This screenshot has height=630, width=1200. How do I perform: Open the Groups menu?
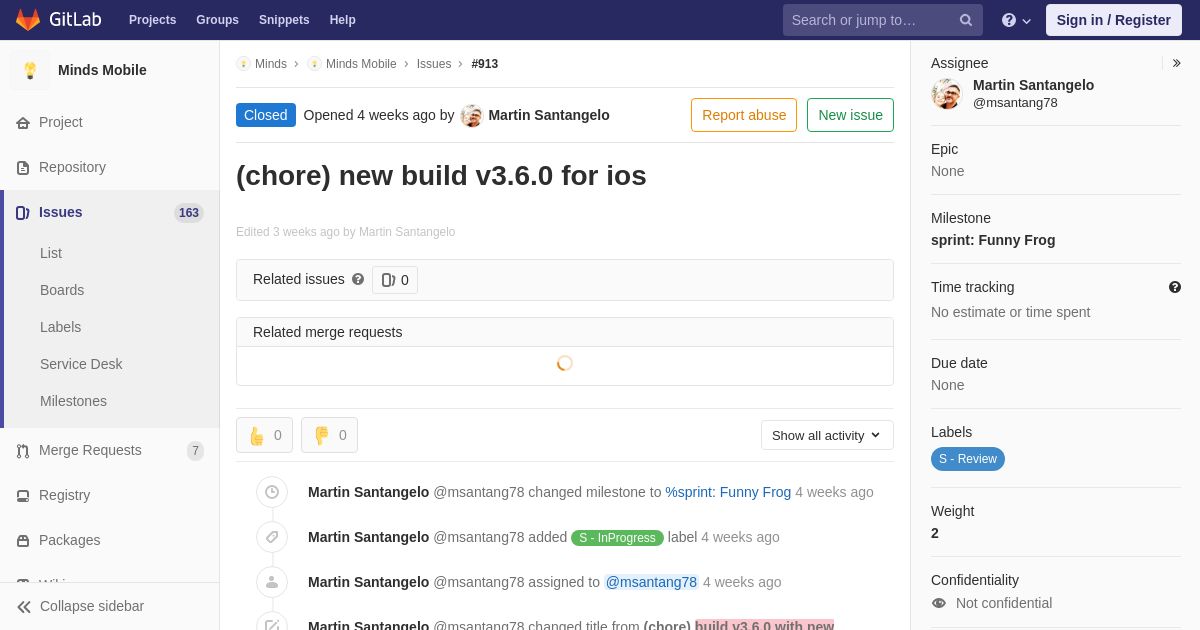coord(217,20)
